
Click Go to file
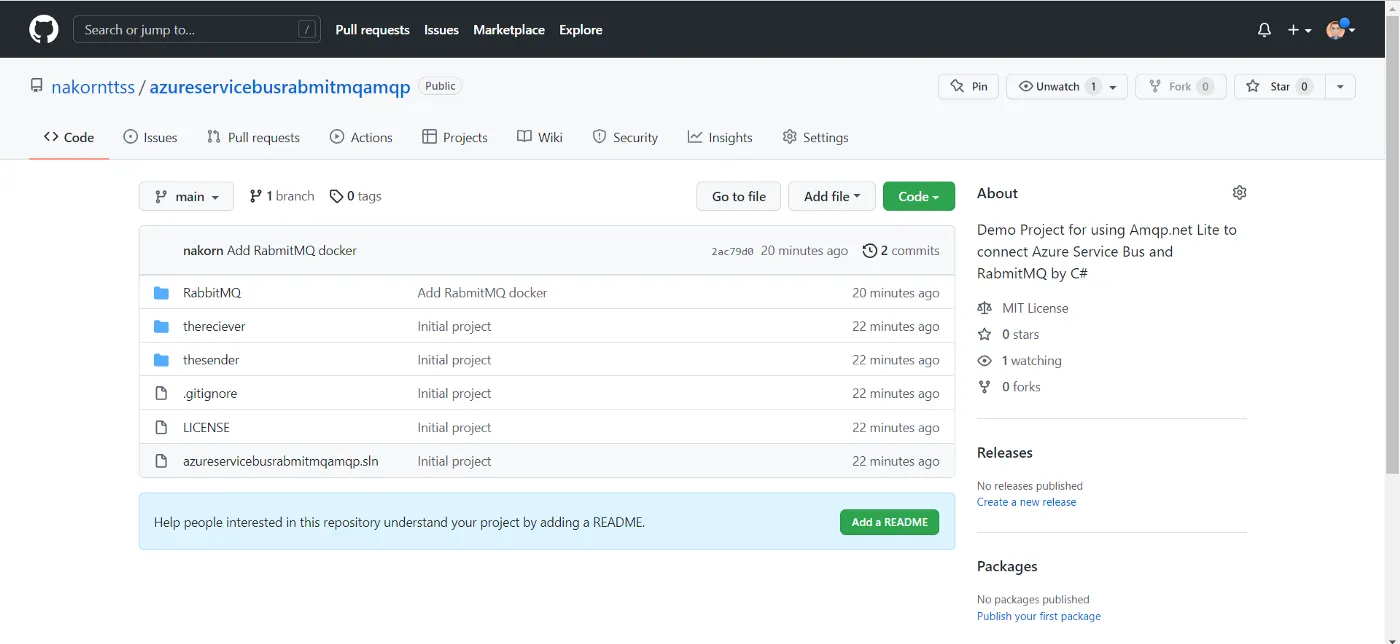739,196
